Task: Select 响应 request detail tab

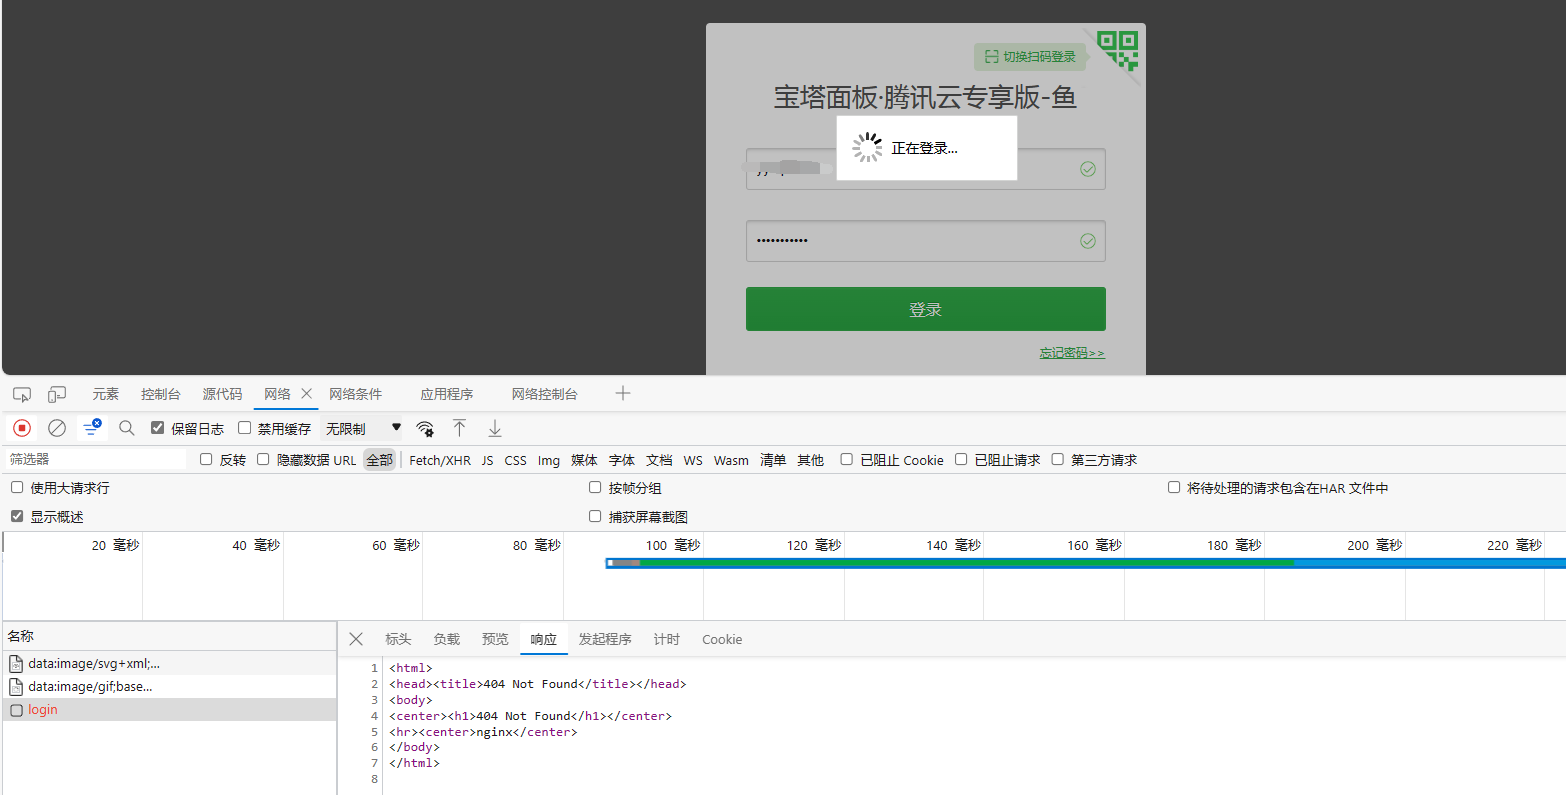Action: [x=544, y=639]
